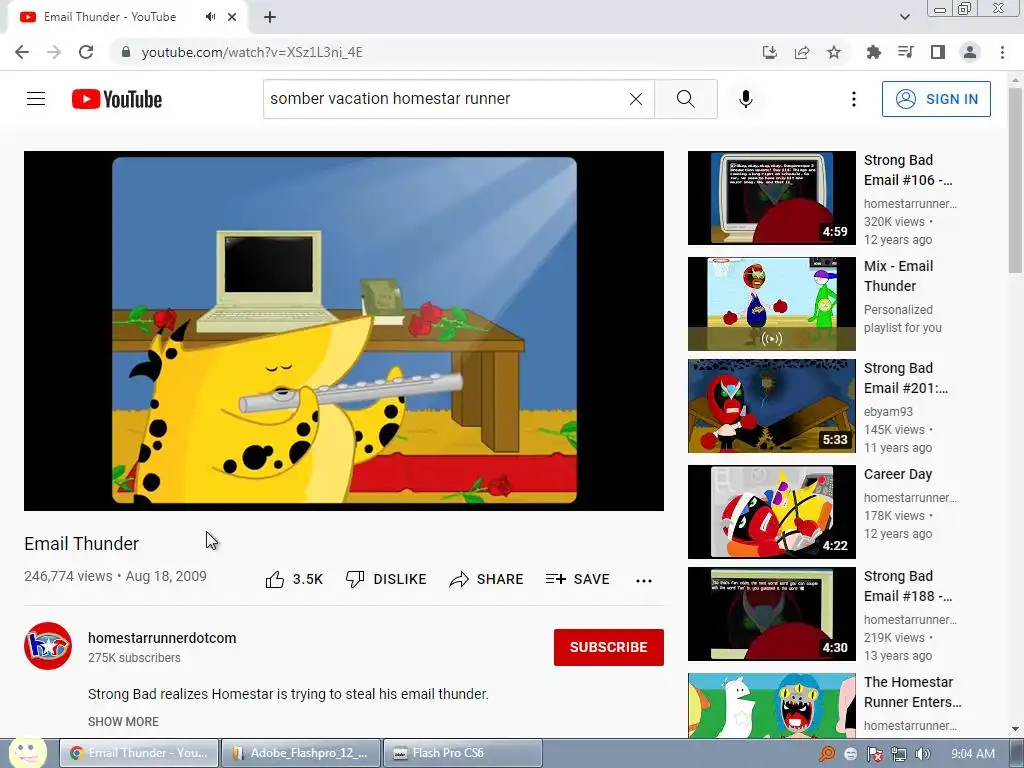Viewport: 1024px width, 768px height.
Task: Go forward in browser
Action: click(54, 52)
